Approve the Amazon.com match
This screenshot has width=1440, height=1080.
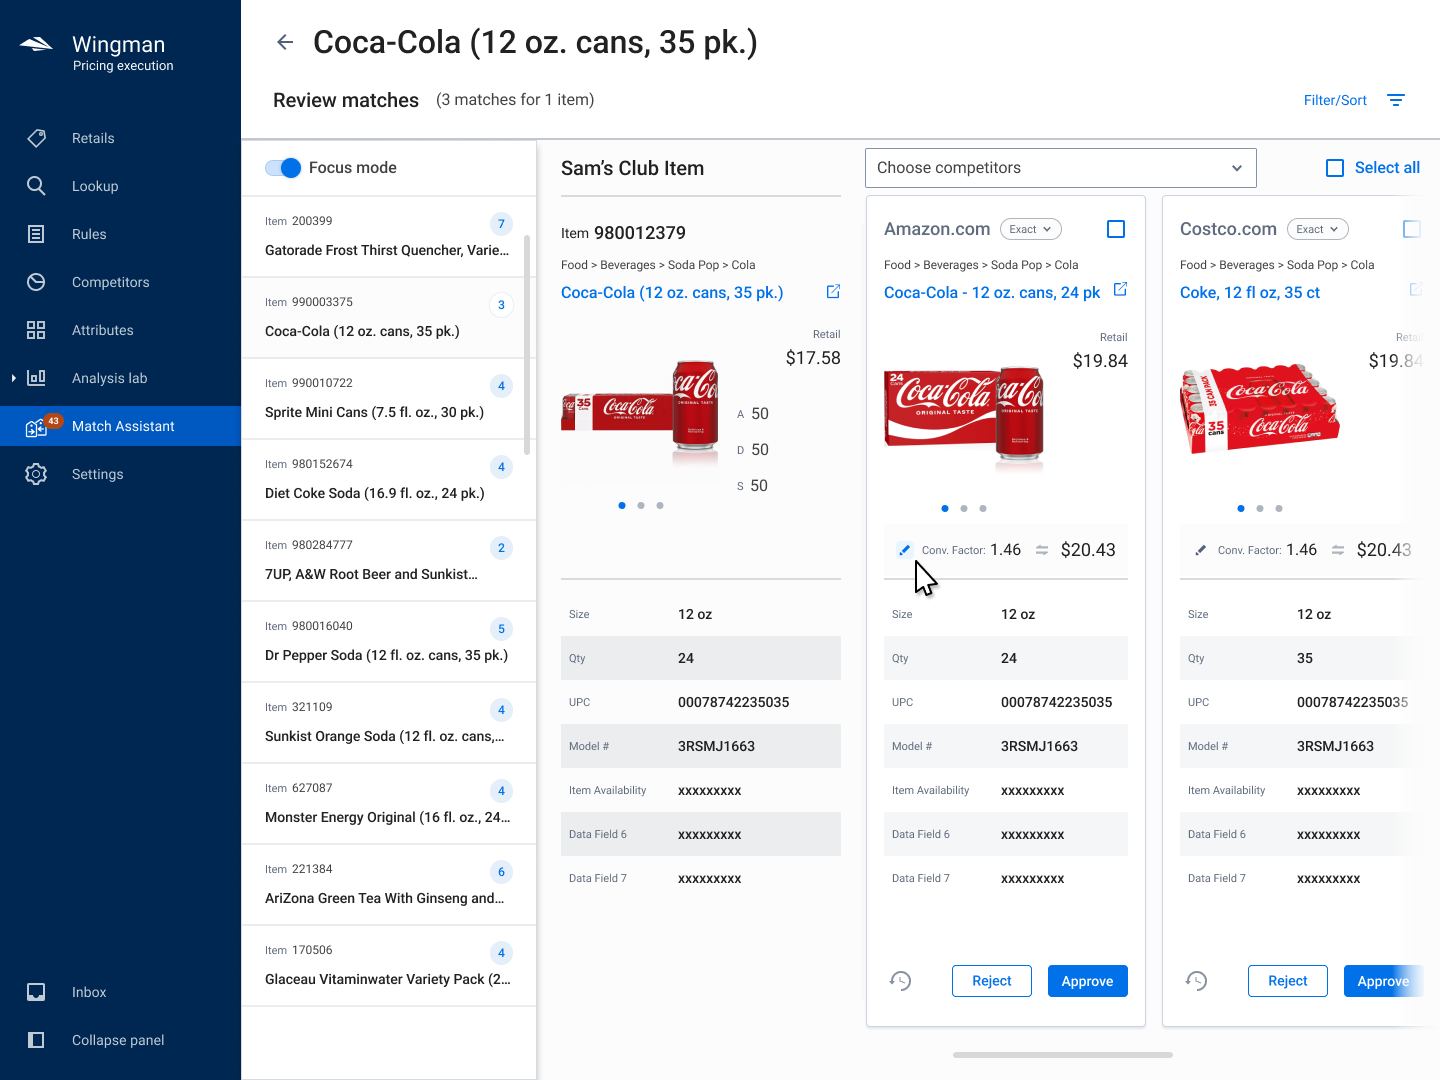coord(1087,981)
